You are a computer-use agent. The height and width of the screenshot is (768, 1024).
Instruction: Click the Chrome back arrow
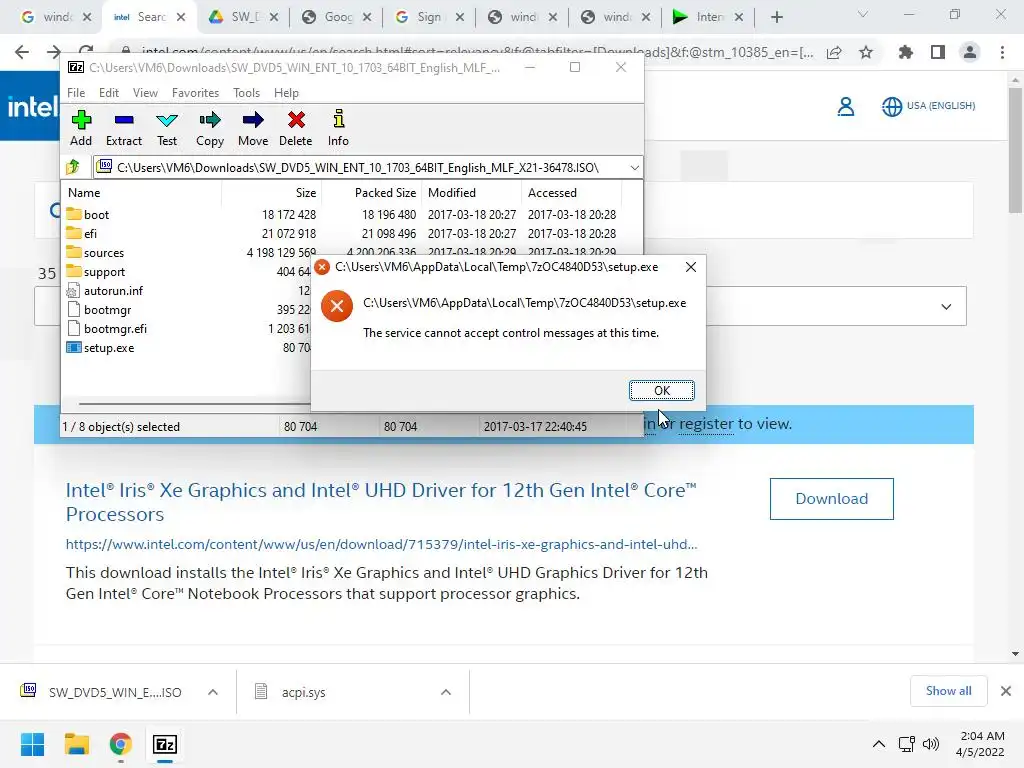pos(22,52)
